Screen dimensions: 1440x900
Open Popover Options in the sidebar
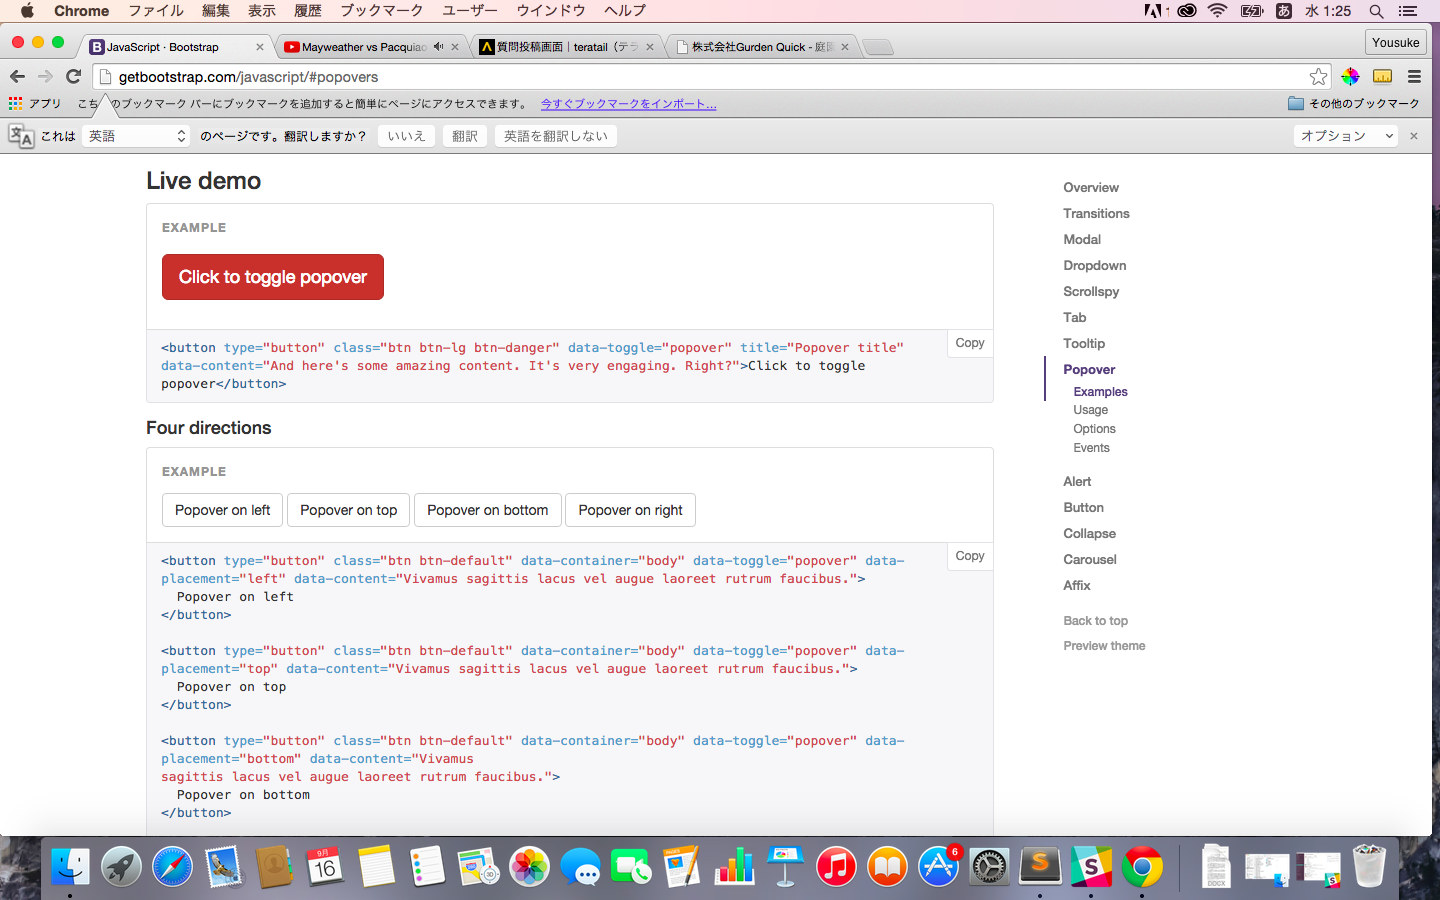[x=1094, y=429]
